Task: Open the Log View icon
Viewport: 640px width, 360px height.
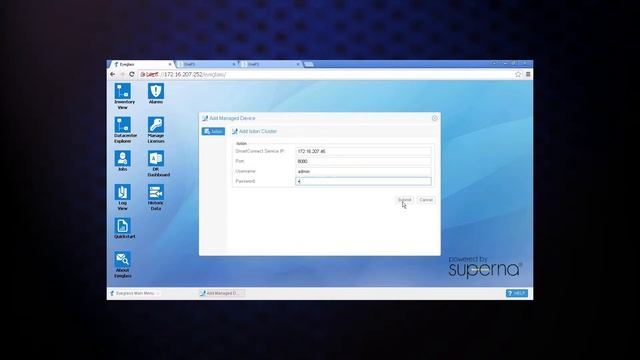Action: [122, 192]
